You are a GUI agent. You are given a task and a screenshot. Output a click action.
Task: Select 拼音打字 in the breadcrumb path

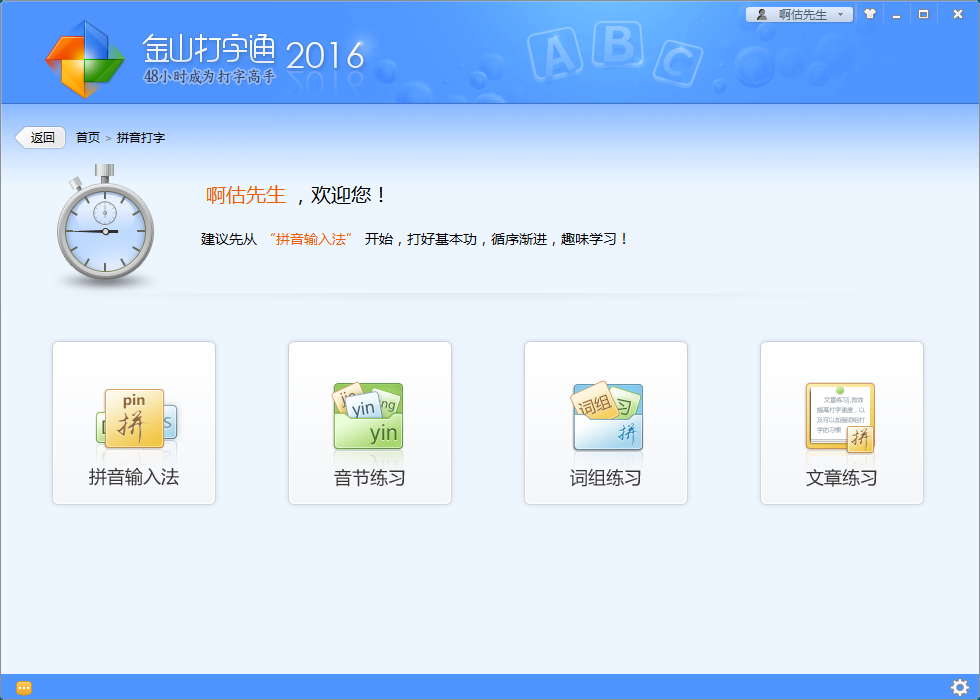(141, 138)
